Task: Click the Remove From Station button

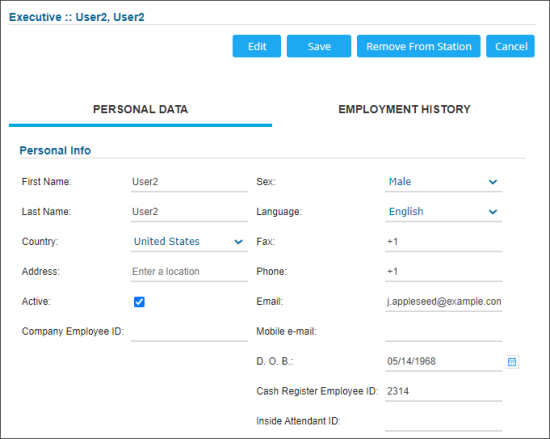Action: pyautogui.click(x=419, y=46)
